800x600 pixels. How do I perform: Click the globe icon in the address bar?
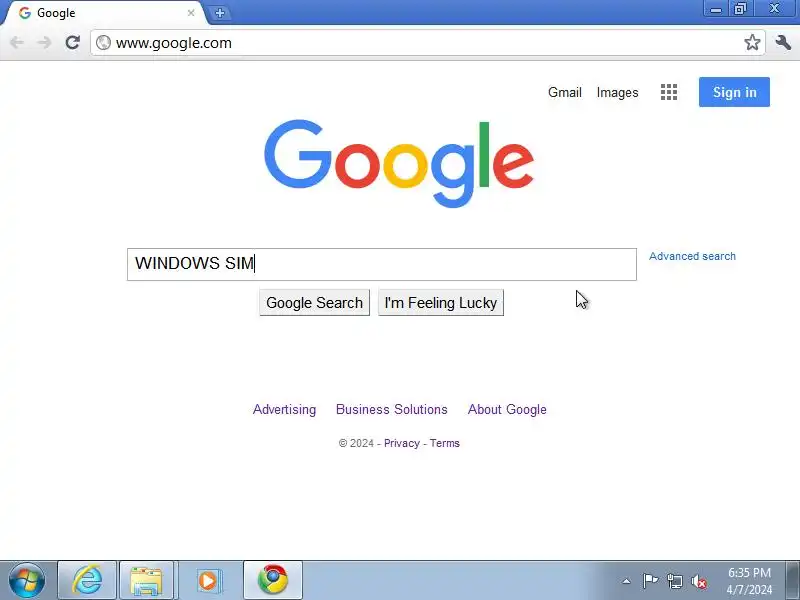pyautogui.click(x=103, y=42)
